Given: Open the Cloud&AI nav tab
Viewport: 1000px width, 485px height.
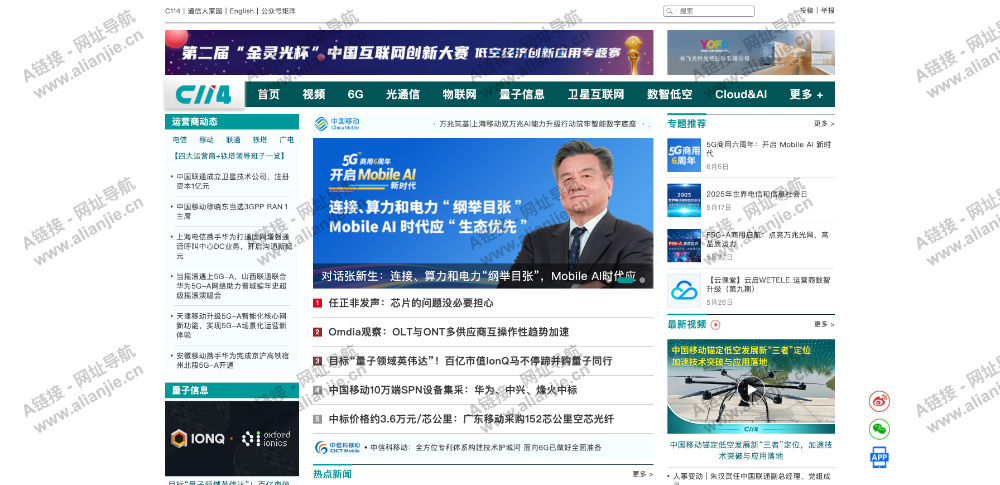Looking at the screenshot, I should pos(740,94).
